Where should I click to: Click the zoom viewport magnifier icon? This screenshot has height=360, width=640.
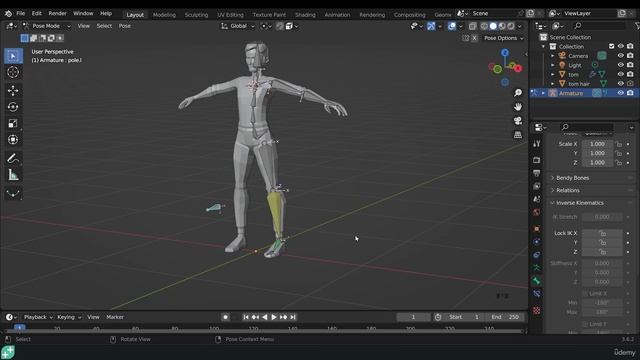point(518,93)
